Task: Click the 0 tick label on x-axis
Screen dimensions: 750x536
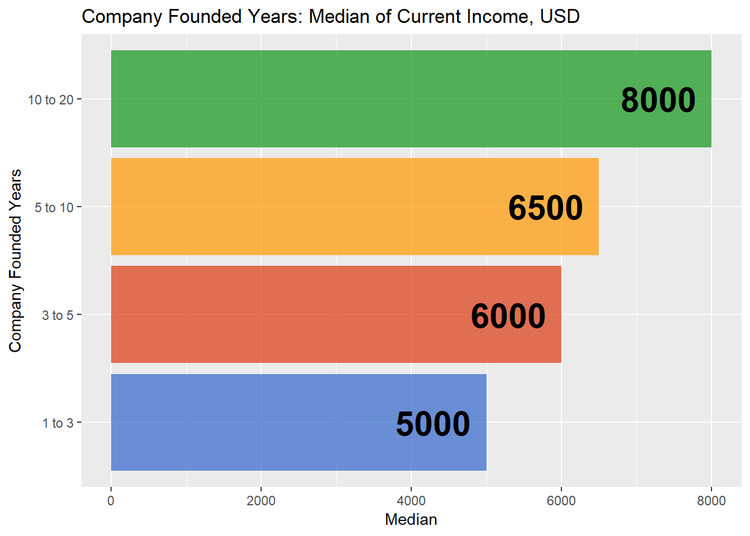Action: (111, 499)
